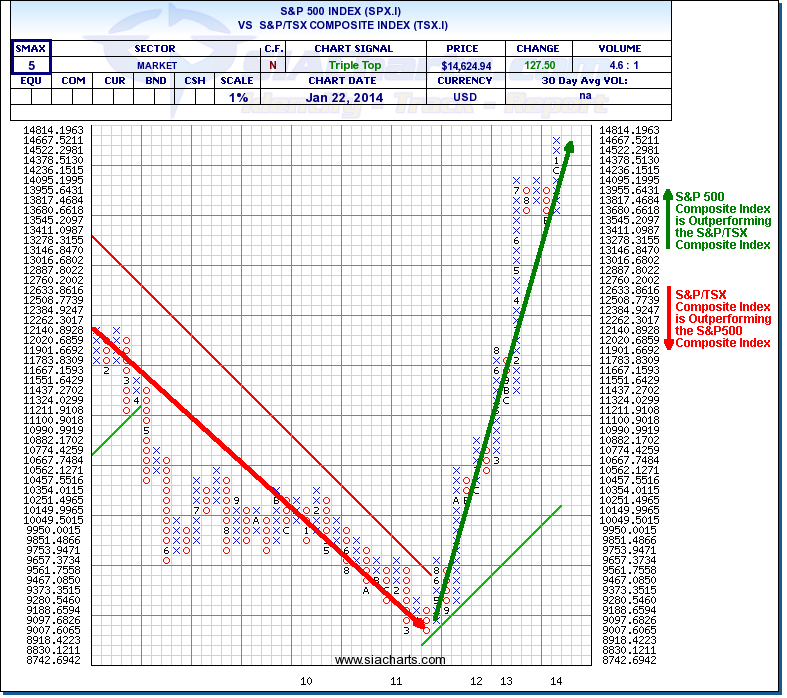Select the USD currency value
The height and width of the screenshot is (698, 787).
(465, 97)
